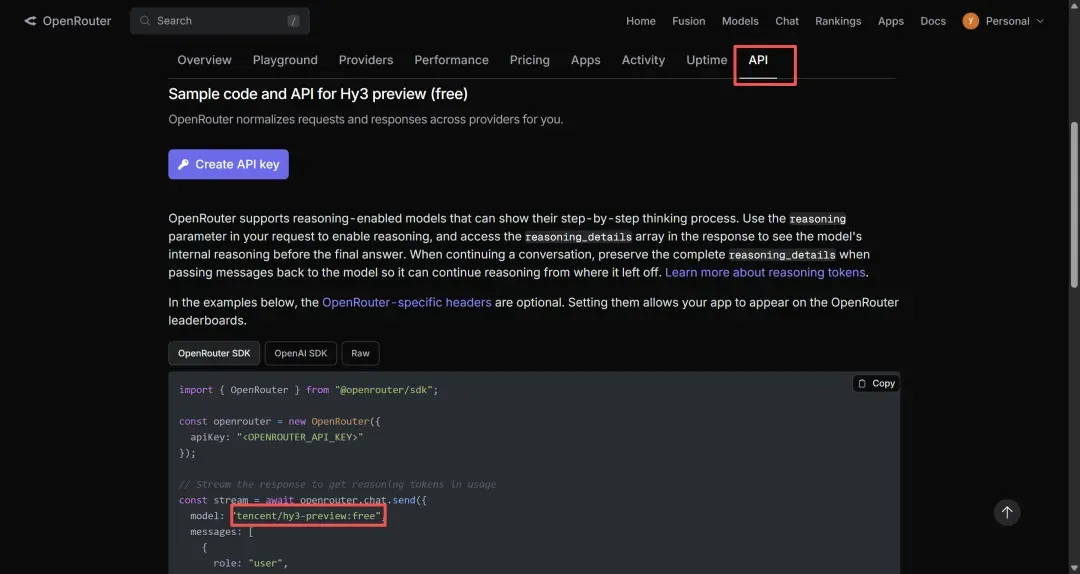
Task: Select the OpenRouter SDK code tab
Action: (x=214, y=353)
